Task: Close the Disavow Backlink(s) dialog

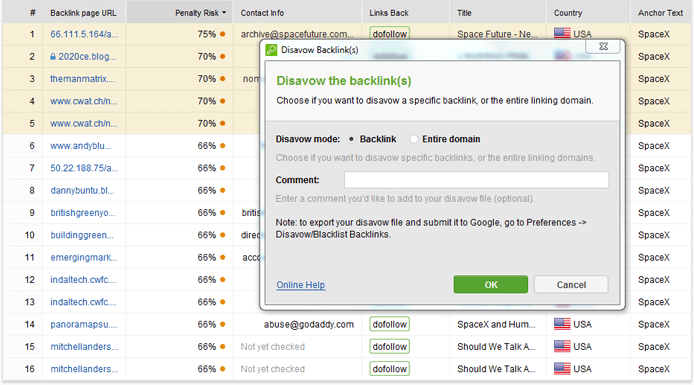Action: [x=603, y=46]
